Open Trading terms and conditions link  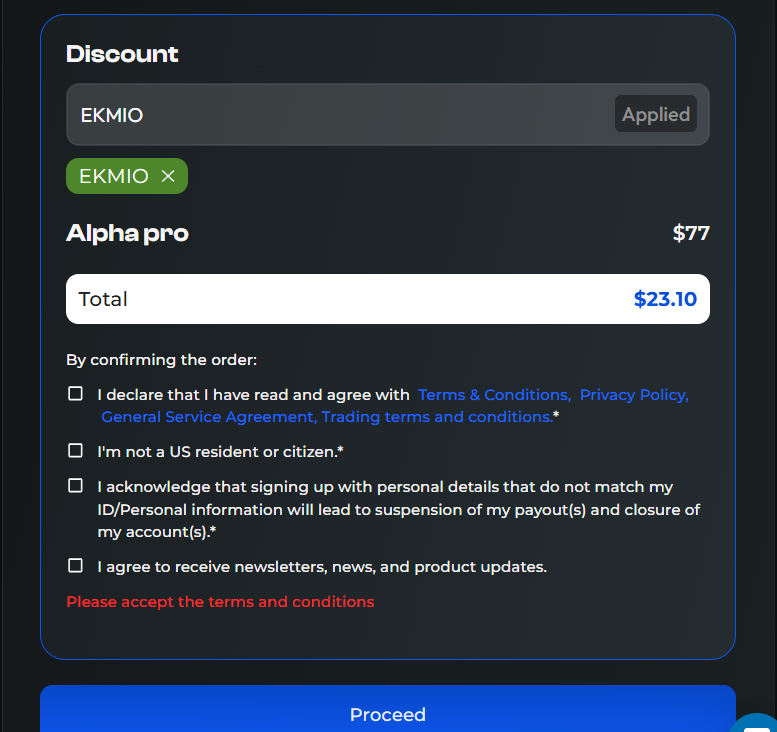coord(438,417)
